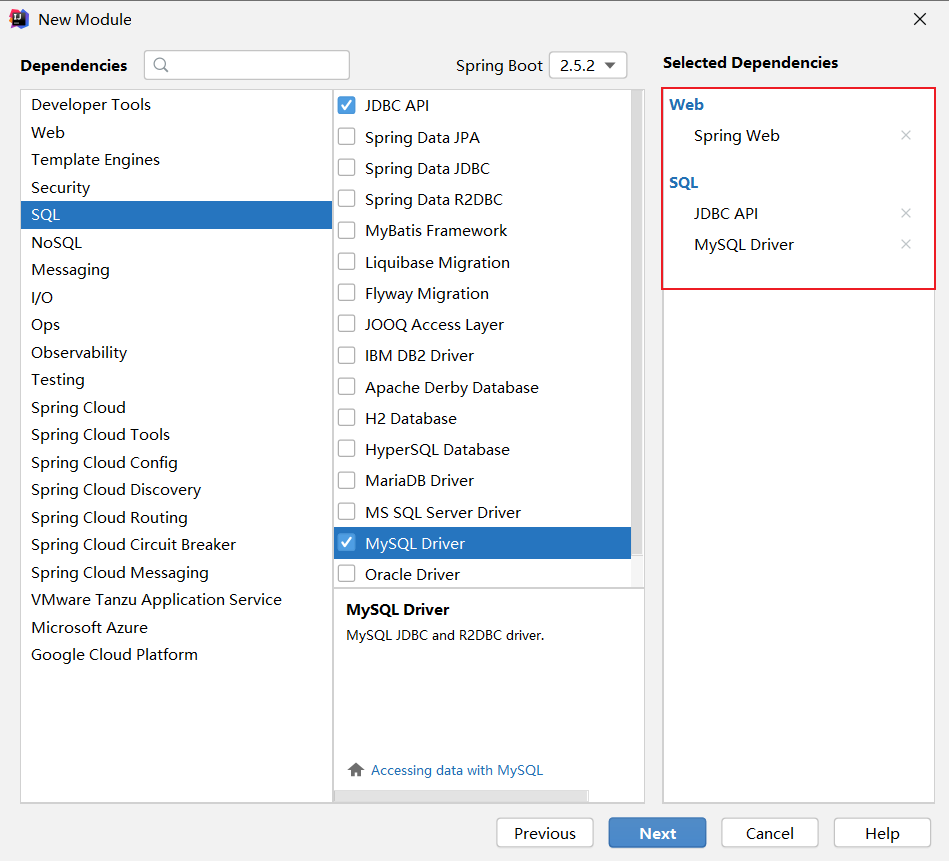Click the home icon beside MySQL guide link
This screenshot has width=949, height=861.
(356, 770)
